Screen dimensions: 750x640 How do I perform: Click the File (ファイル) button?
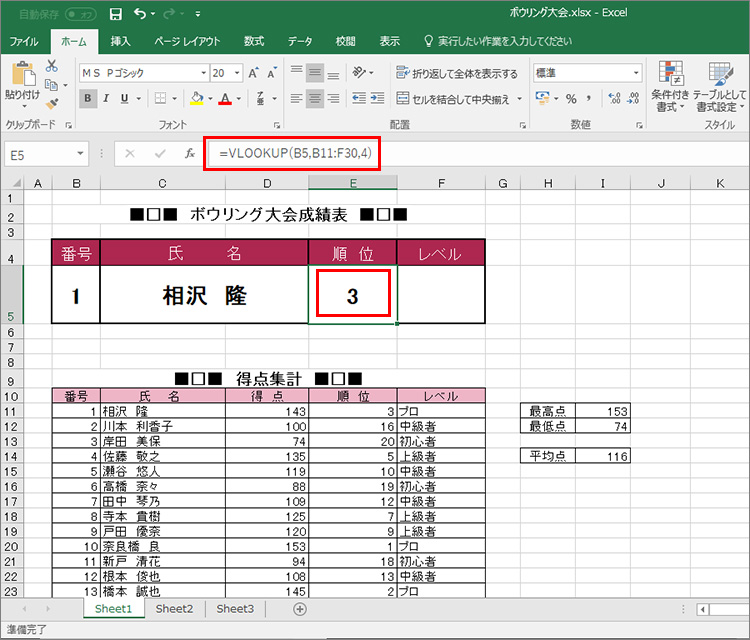pos(24,42)
